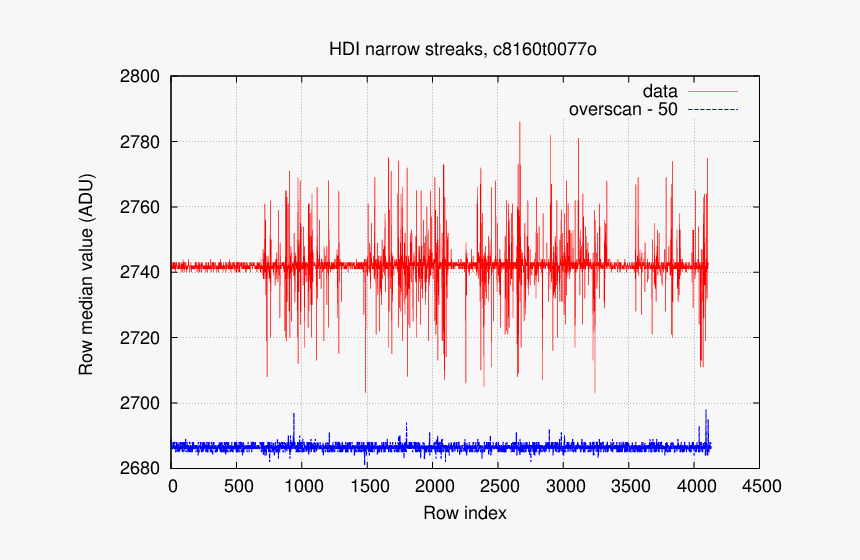The image size is (860, 560).
Task: Click the x-axis tick label 2500
Action: coord(500,486)
